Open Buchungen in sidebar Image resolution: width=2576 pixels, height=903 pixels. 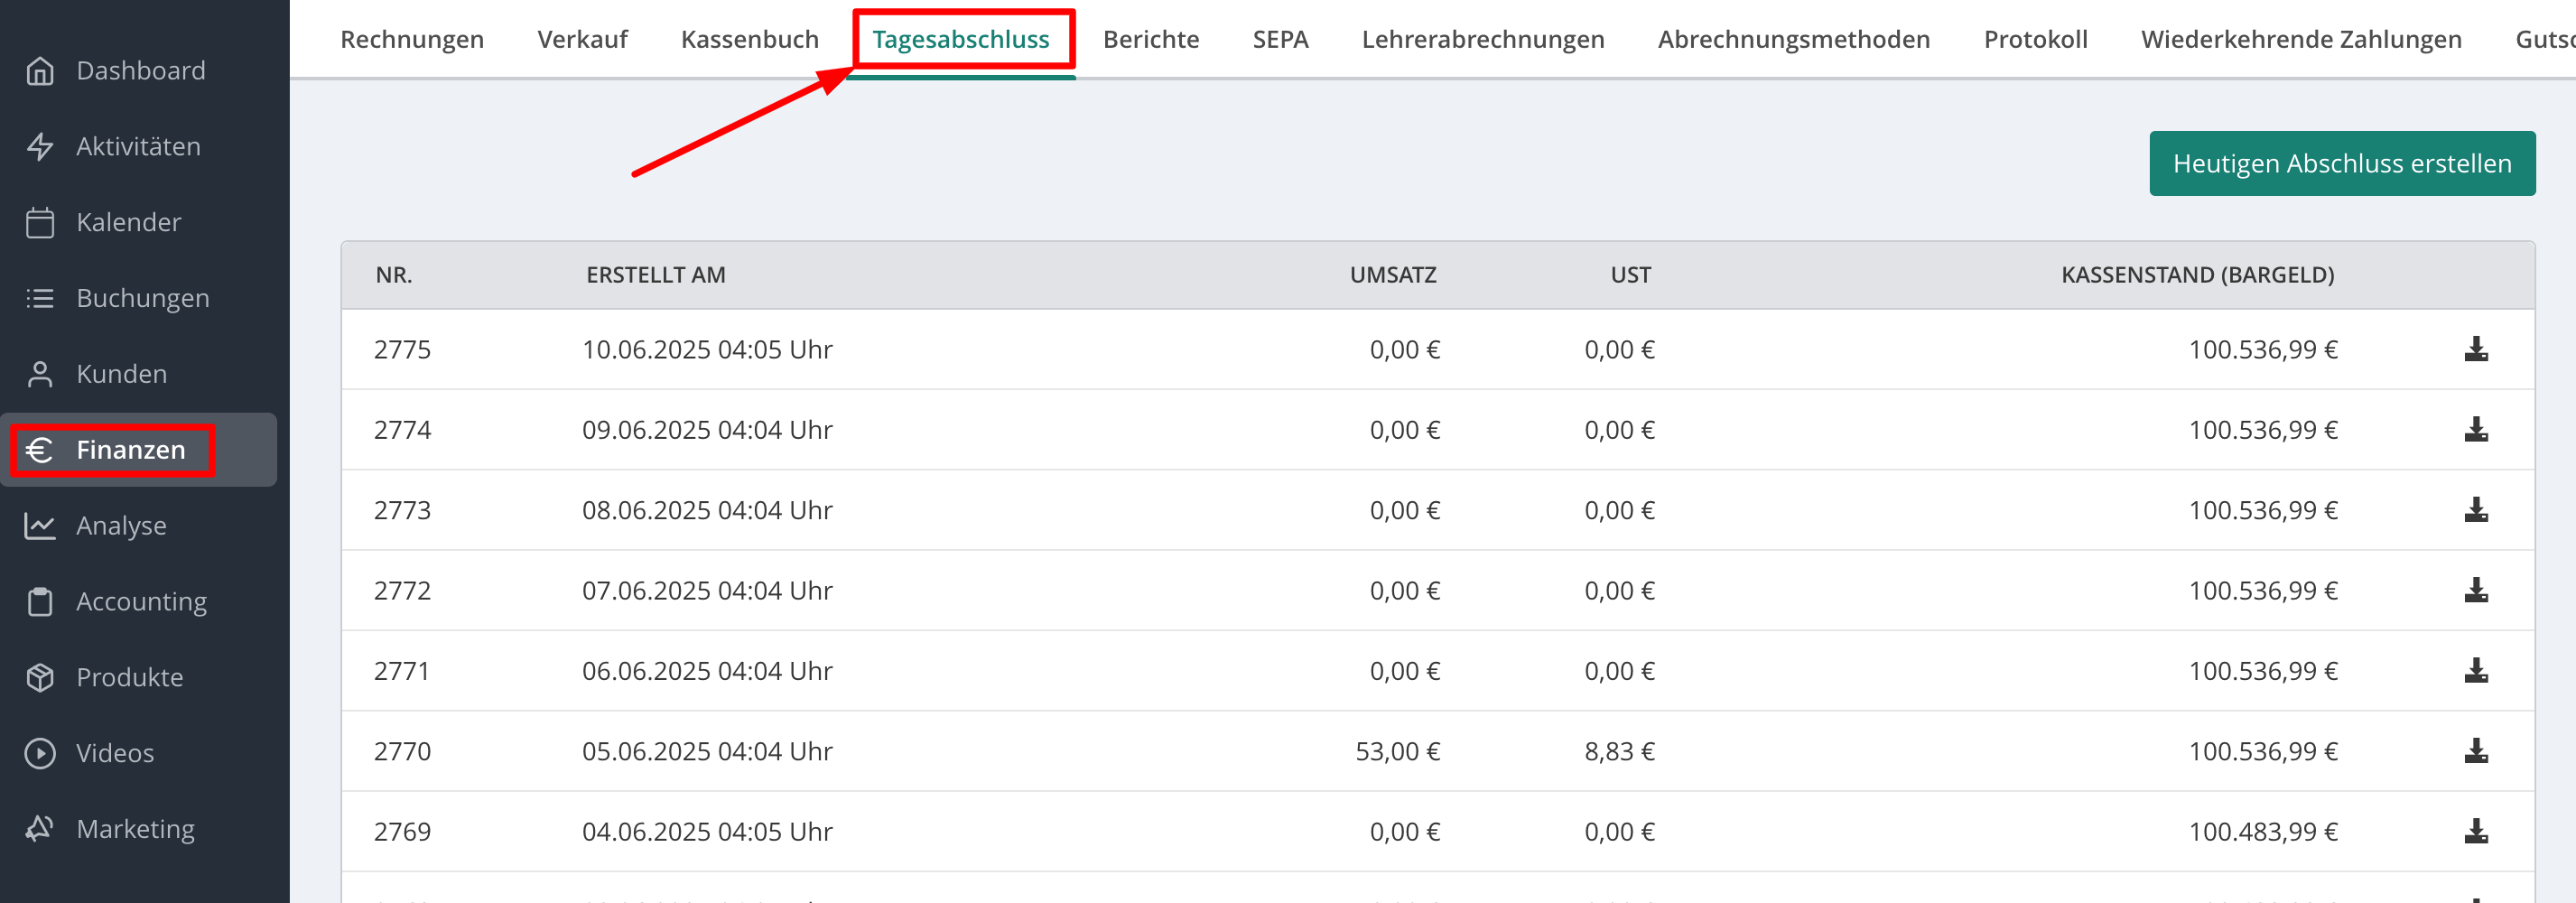click(x=143, y=298)
